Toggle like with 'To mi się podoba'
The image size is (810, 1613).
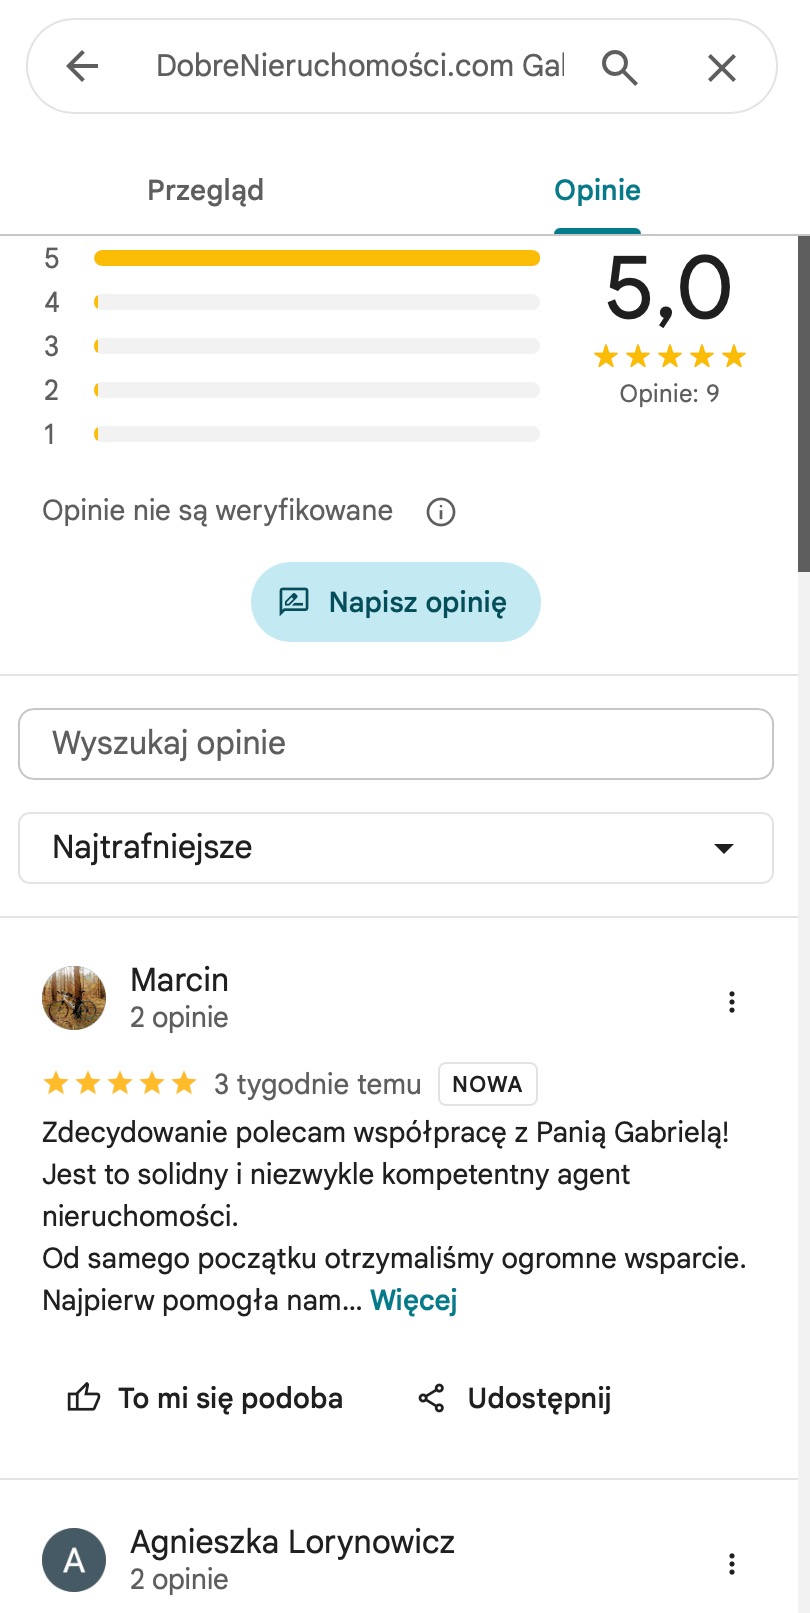(202, 1397)
